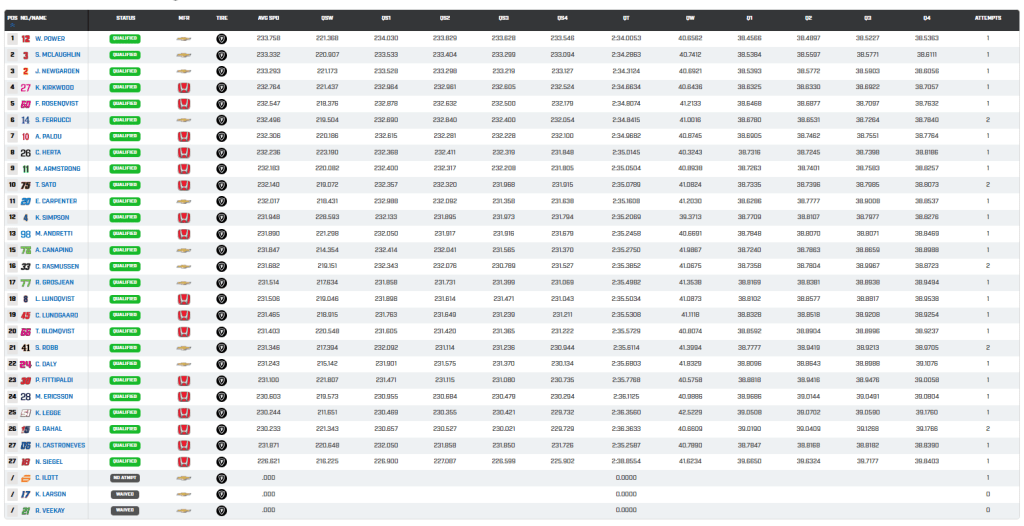Click the Firestone tire icon in M. Ericsson's row

pyautogui.click(x=221, y=397)
